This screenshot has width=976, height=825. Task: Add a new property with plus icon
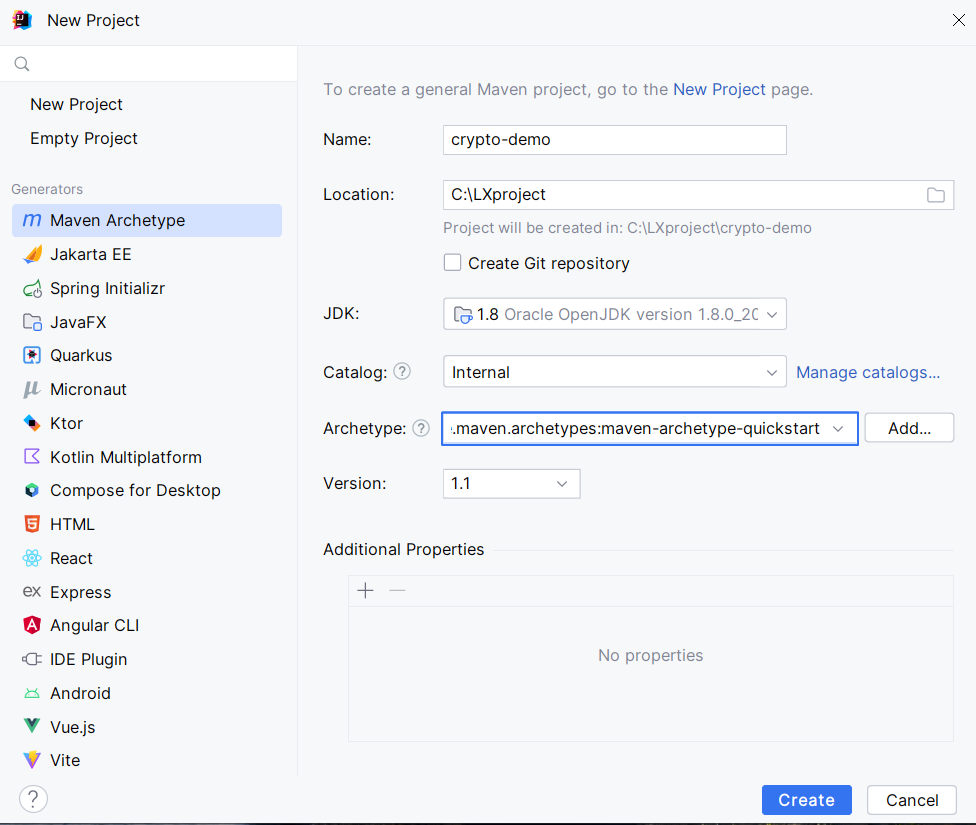click(365, 590)
